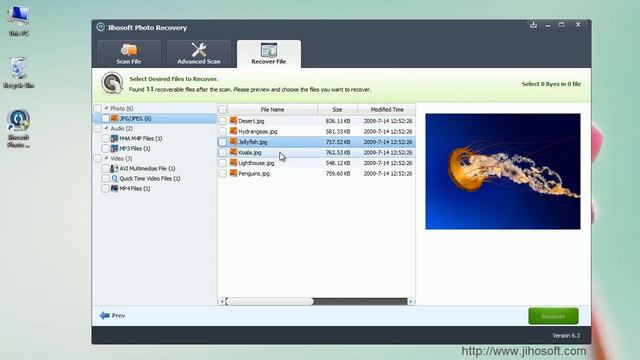Screen dimensions: 640x360
Task: Click the Advanced Scan tools icon
Action: (x=199, y=50)
